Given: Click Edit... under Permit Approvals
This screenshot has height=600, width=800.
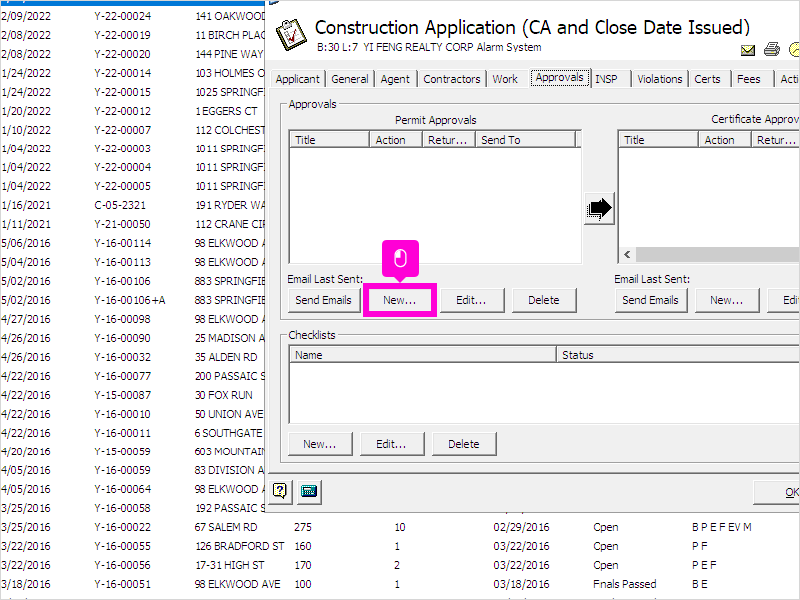Looking at the screenshot, I should [x=471, y=300].
